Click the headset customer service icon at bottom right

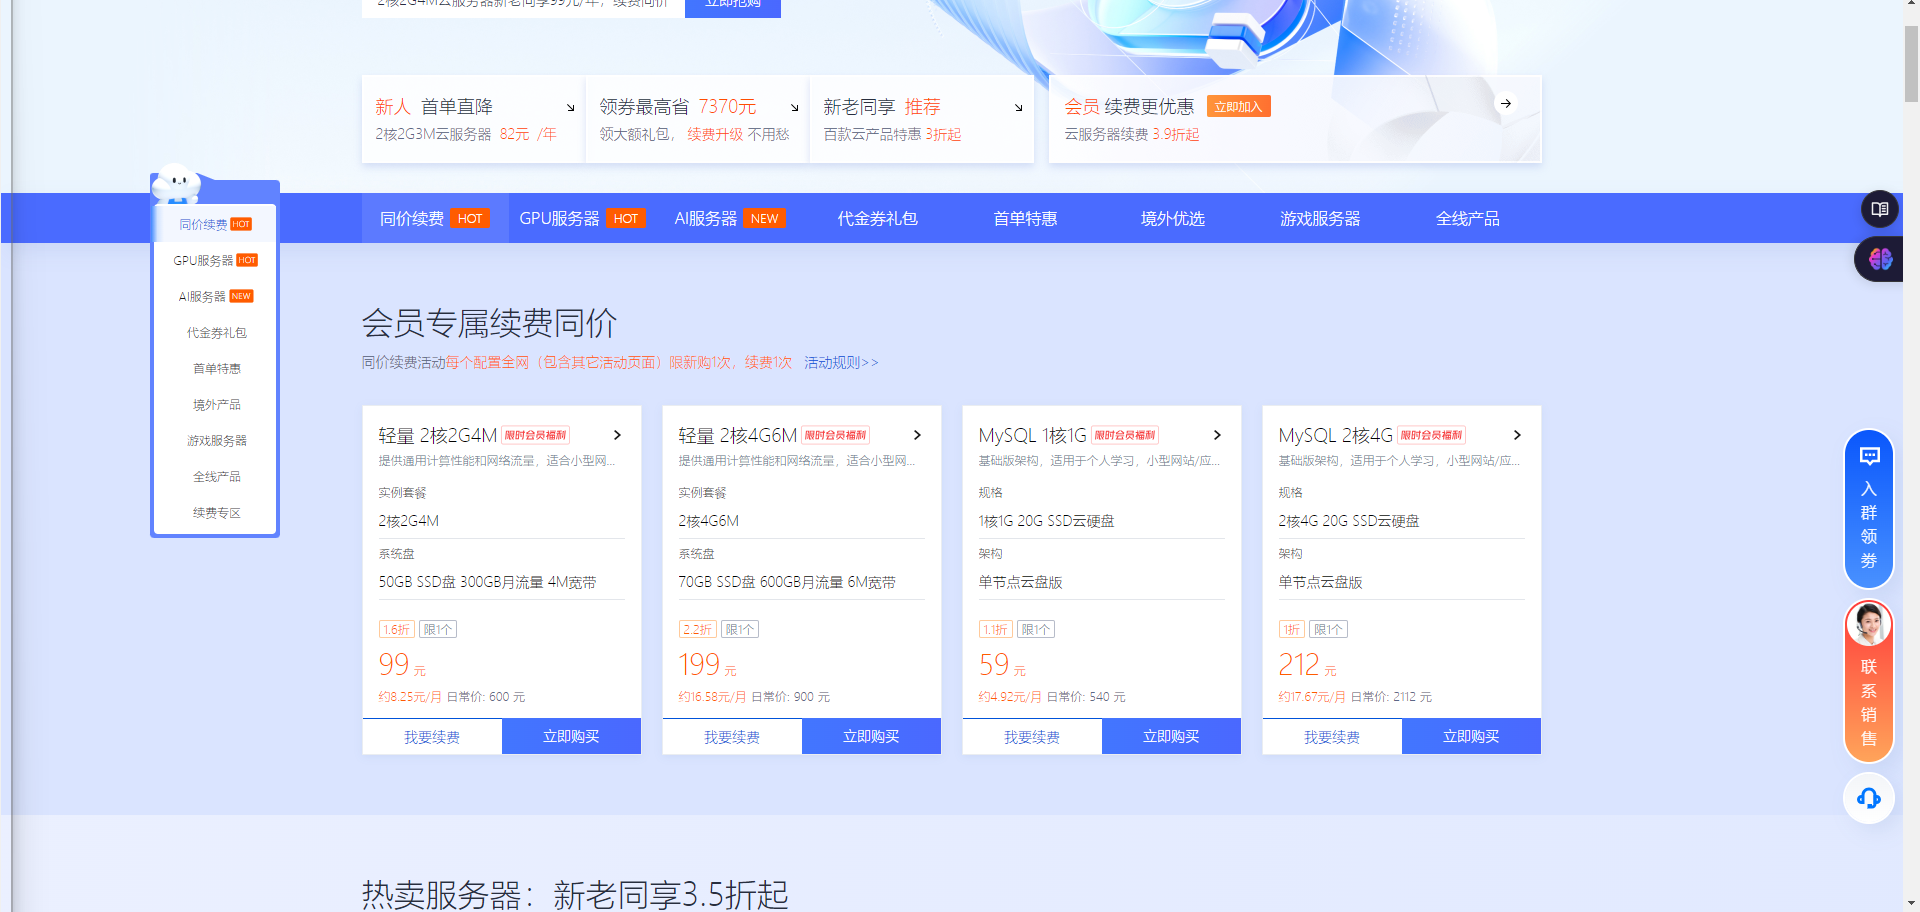(1868, 798)
